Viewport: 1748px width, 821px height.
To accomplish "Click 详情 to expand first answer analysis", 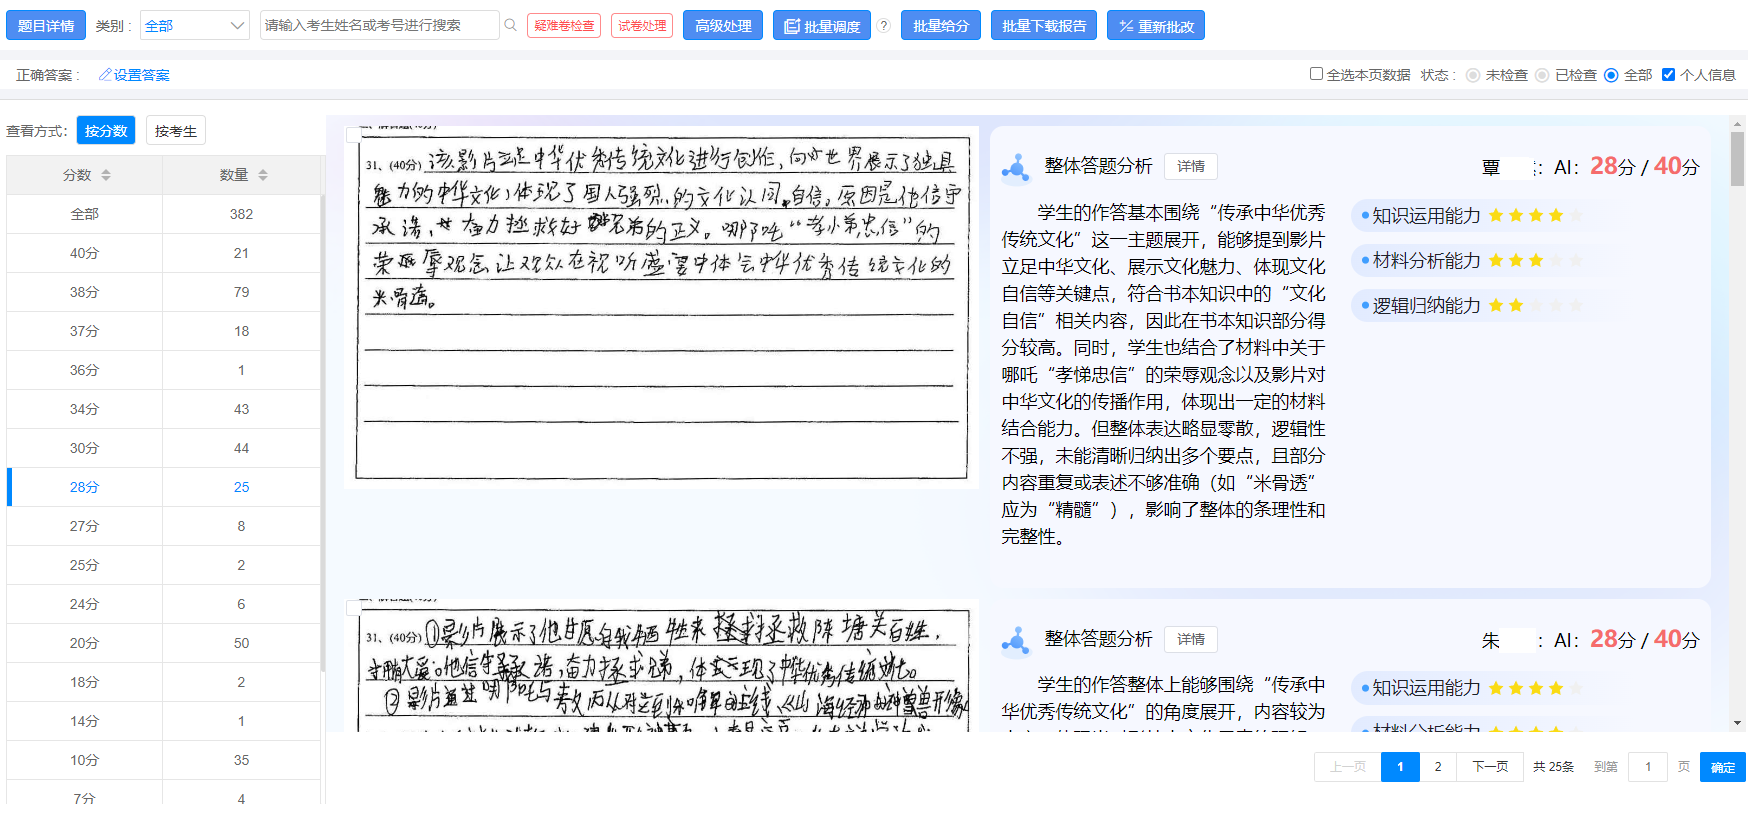I will 1190,166.
